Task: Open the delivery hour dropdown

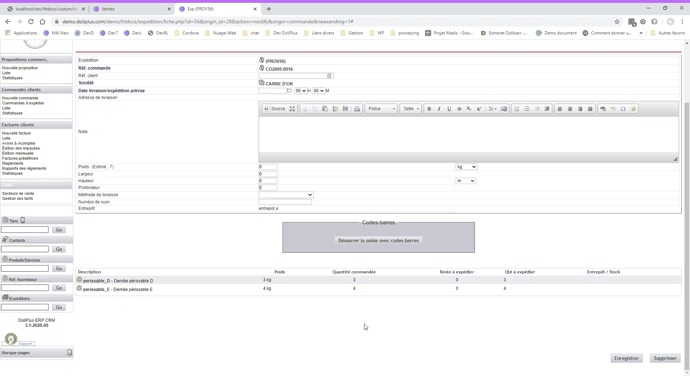Action: point(301,91)
